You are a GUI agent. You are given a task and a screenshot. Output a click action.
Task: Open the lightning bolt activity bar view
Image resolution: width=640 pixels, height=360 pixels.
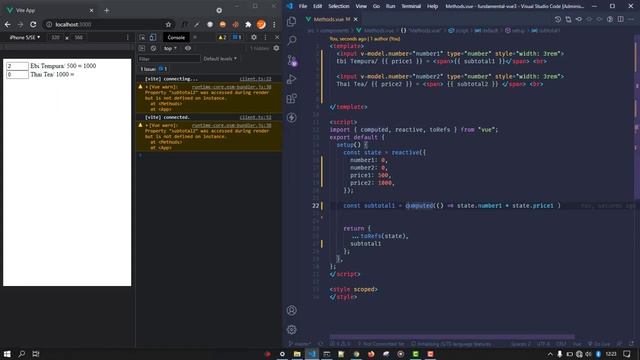pyautogui.click(x=291, y=118)
